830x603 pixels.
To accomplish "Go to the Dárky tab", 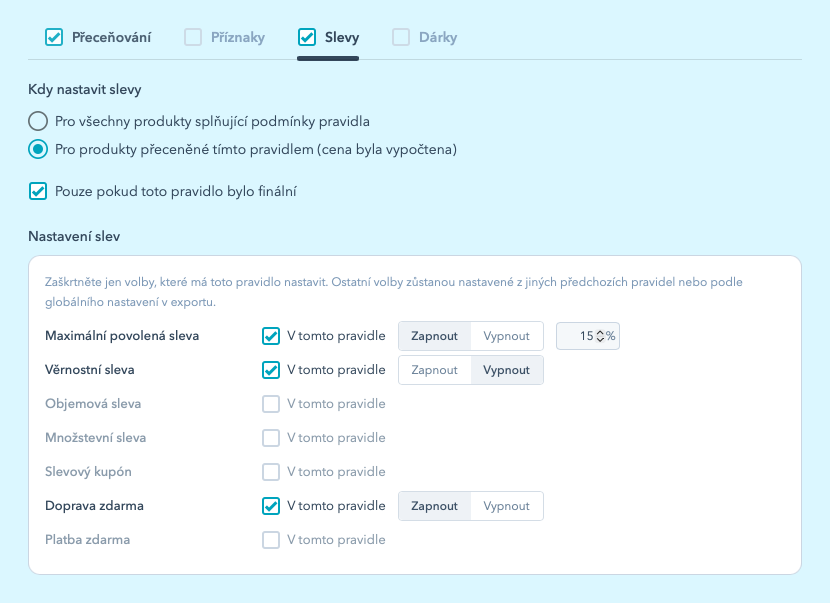I will pyautogui.click(x=438, y=38).
